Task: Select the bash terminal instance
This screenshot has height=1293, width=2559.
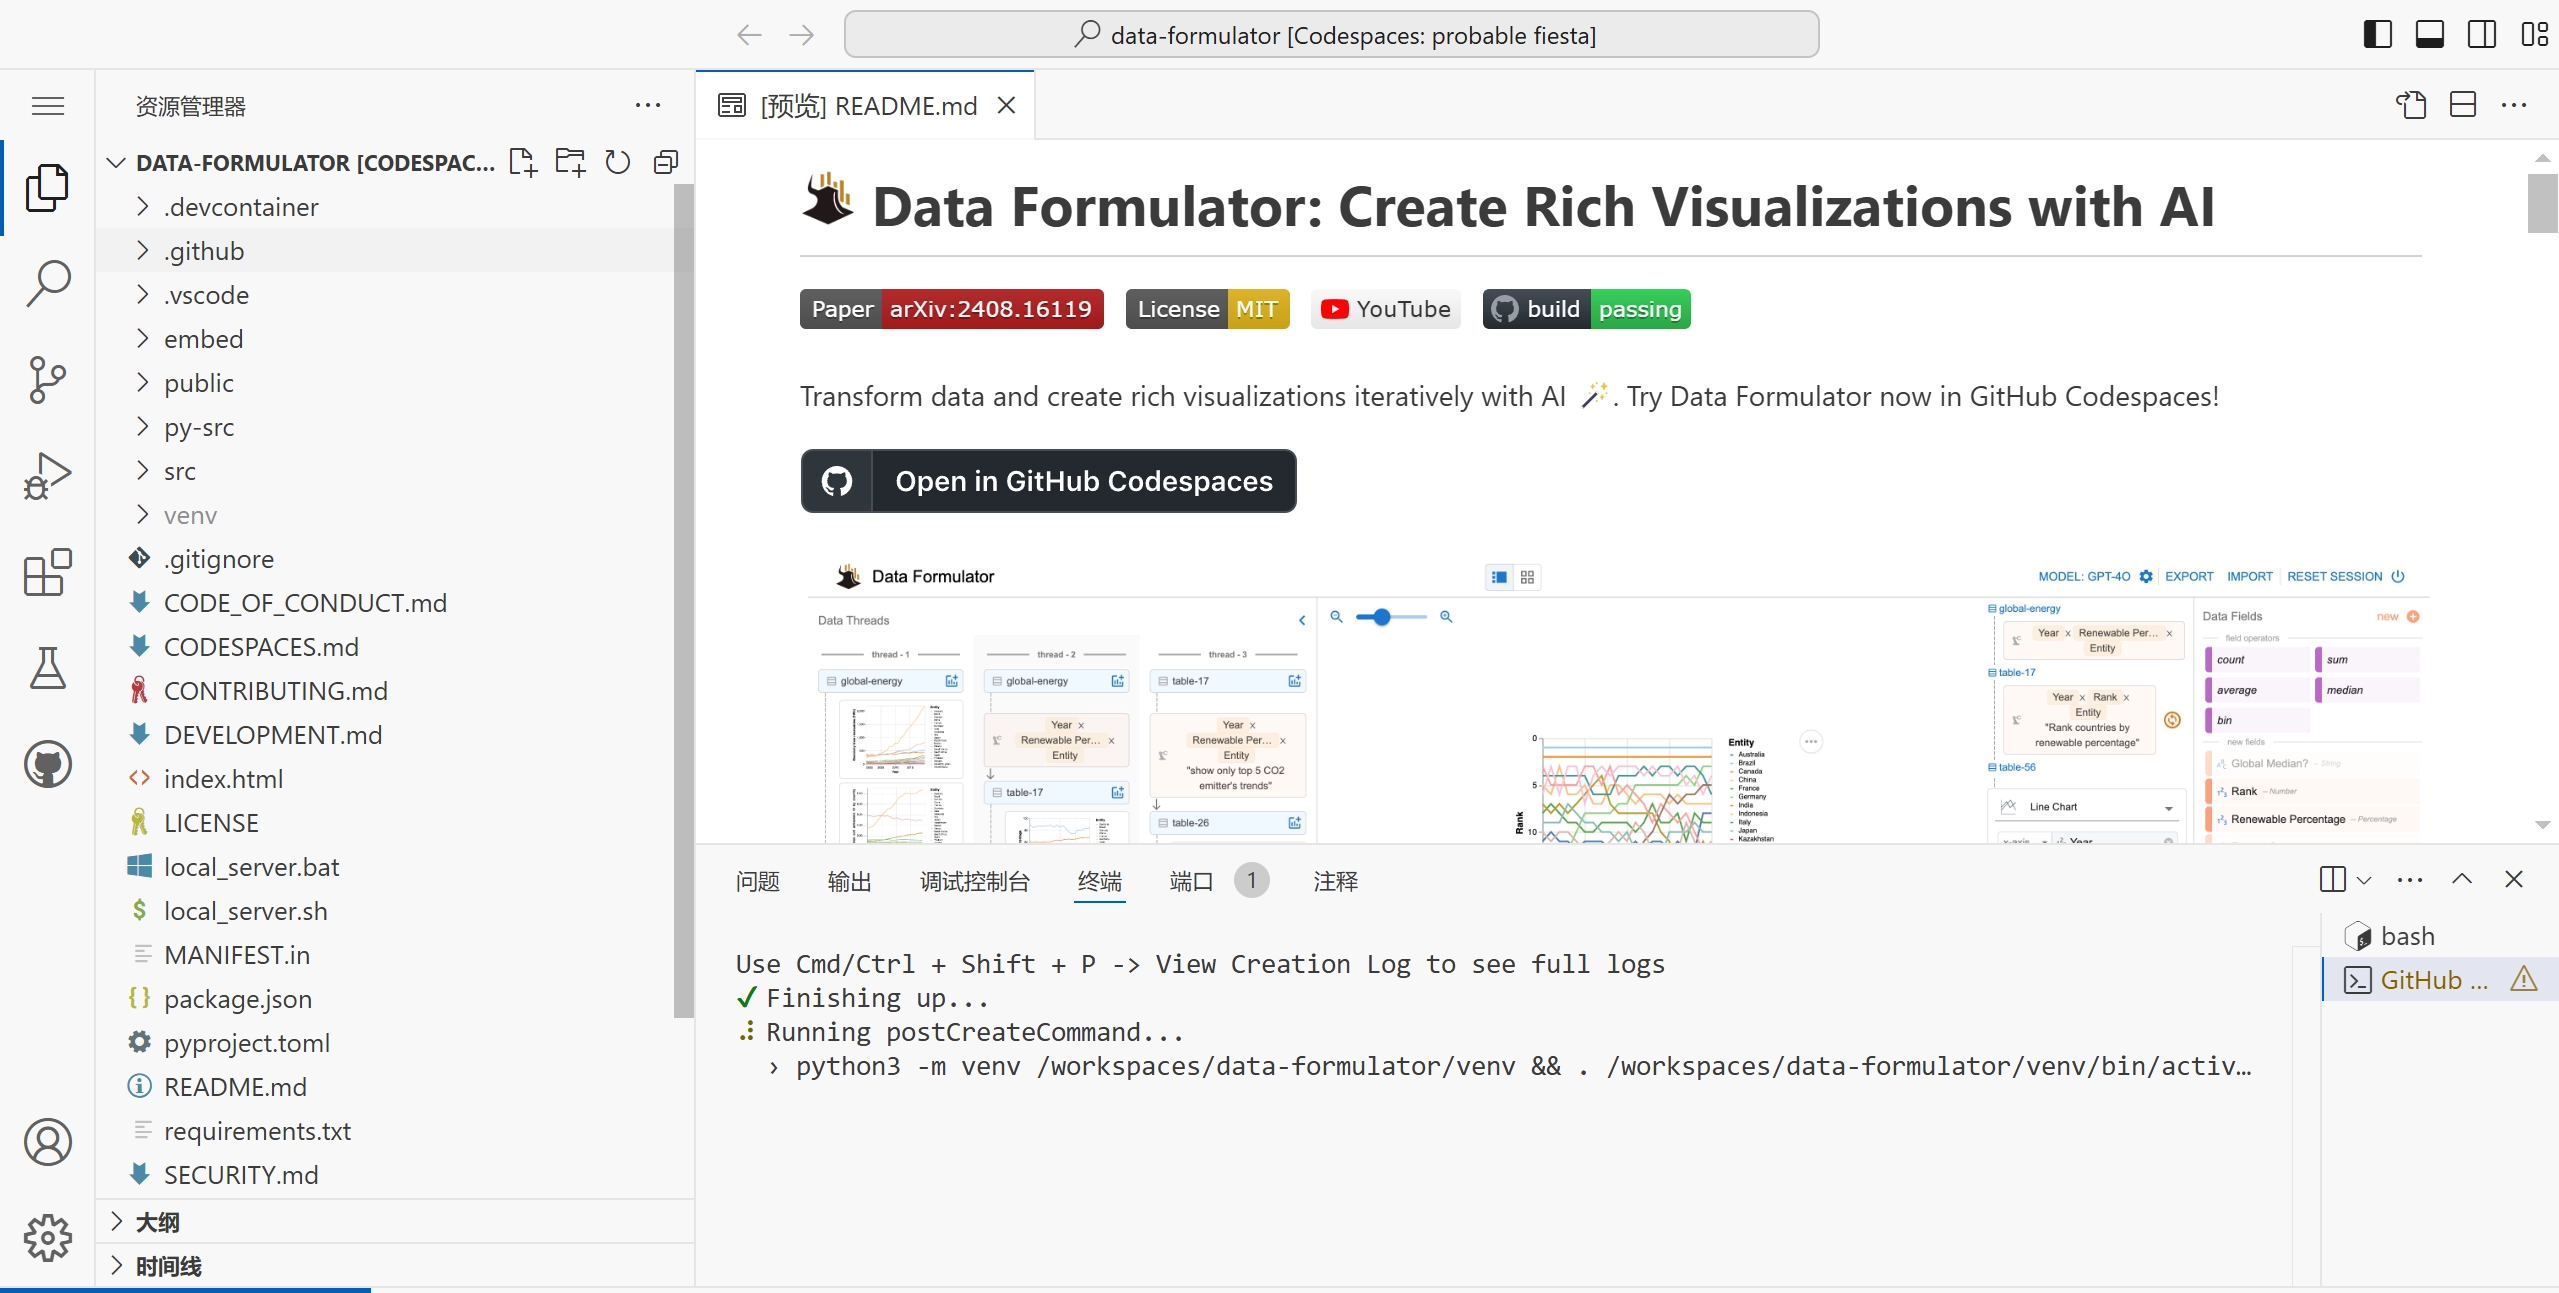Action: 2440,936
